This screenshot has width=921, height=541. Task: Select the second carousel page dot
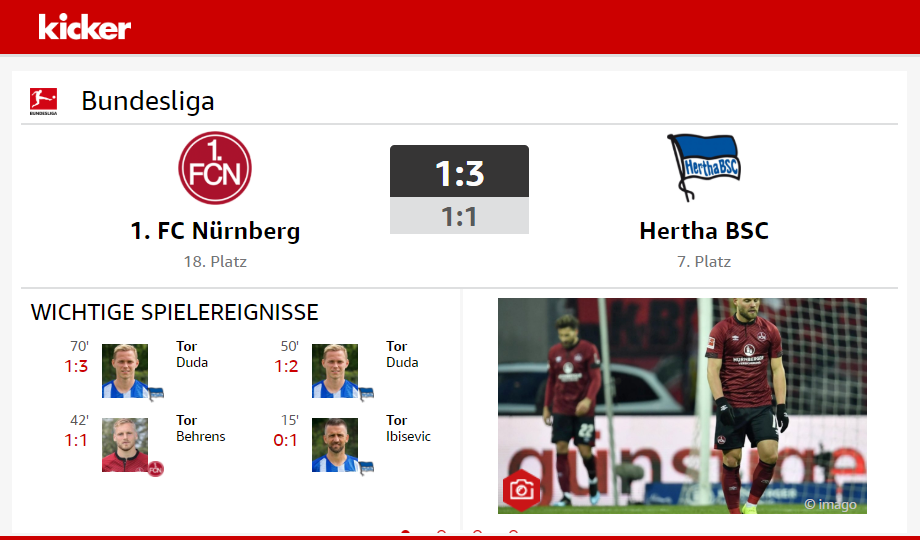441,532
